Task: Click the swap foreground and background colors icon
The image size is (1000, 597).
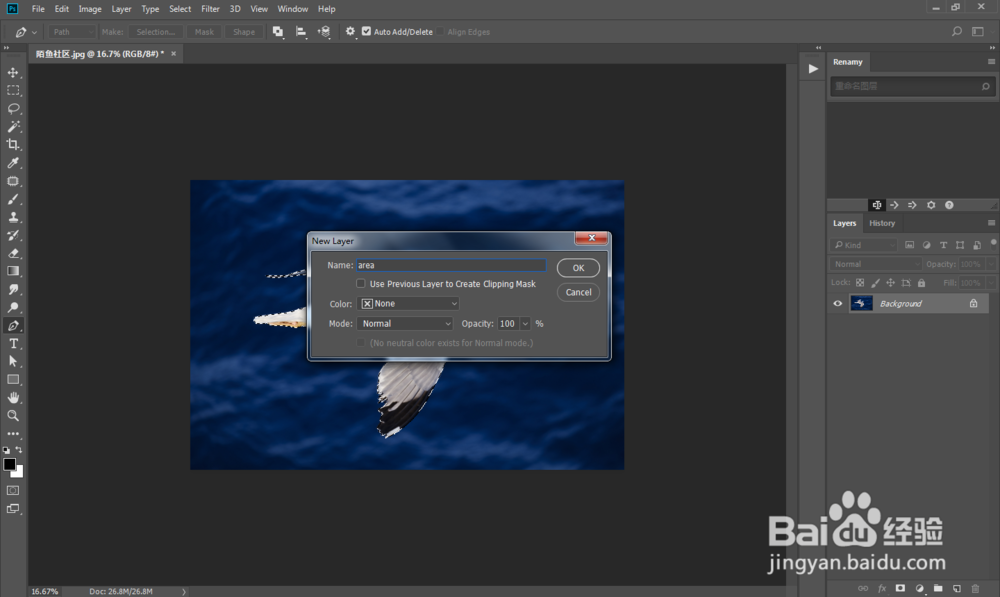Action: (x=19, y=450)
